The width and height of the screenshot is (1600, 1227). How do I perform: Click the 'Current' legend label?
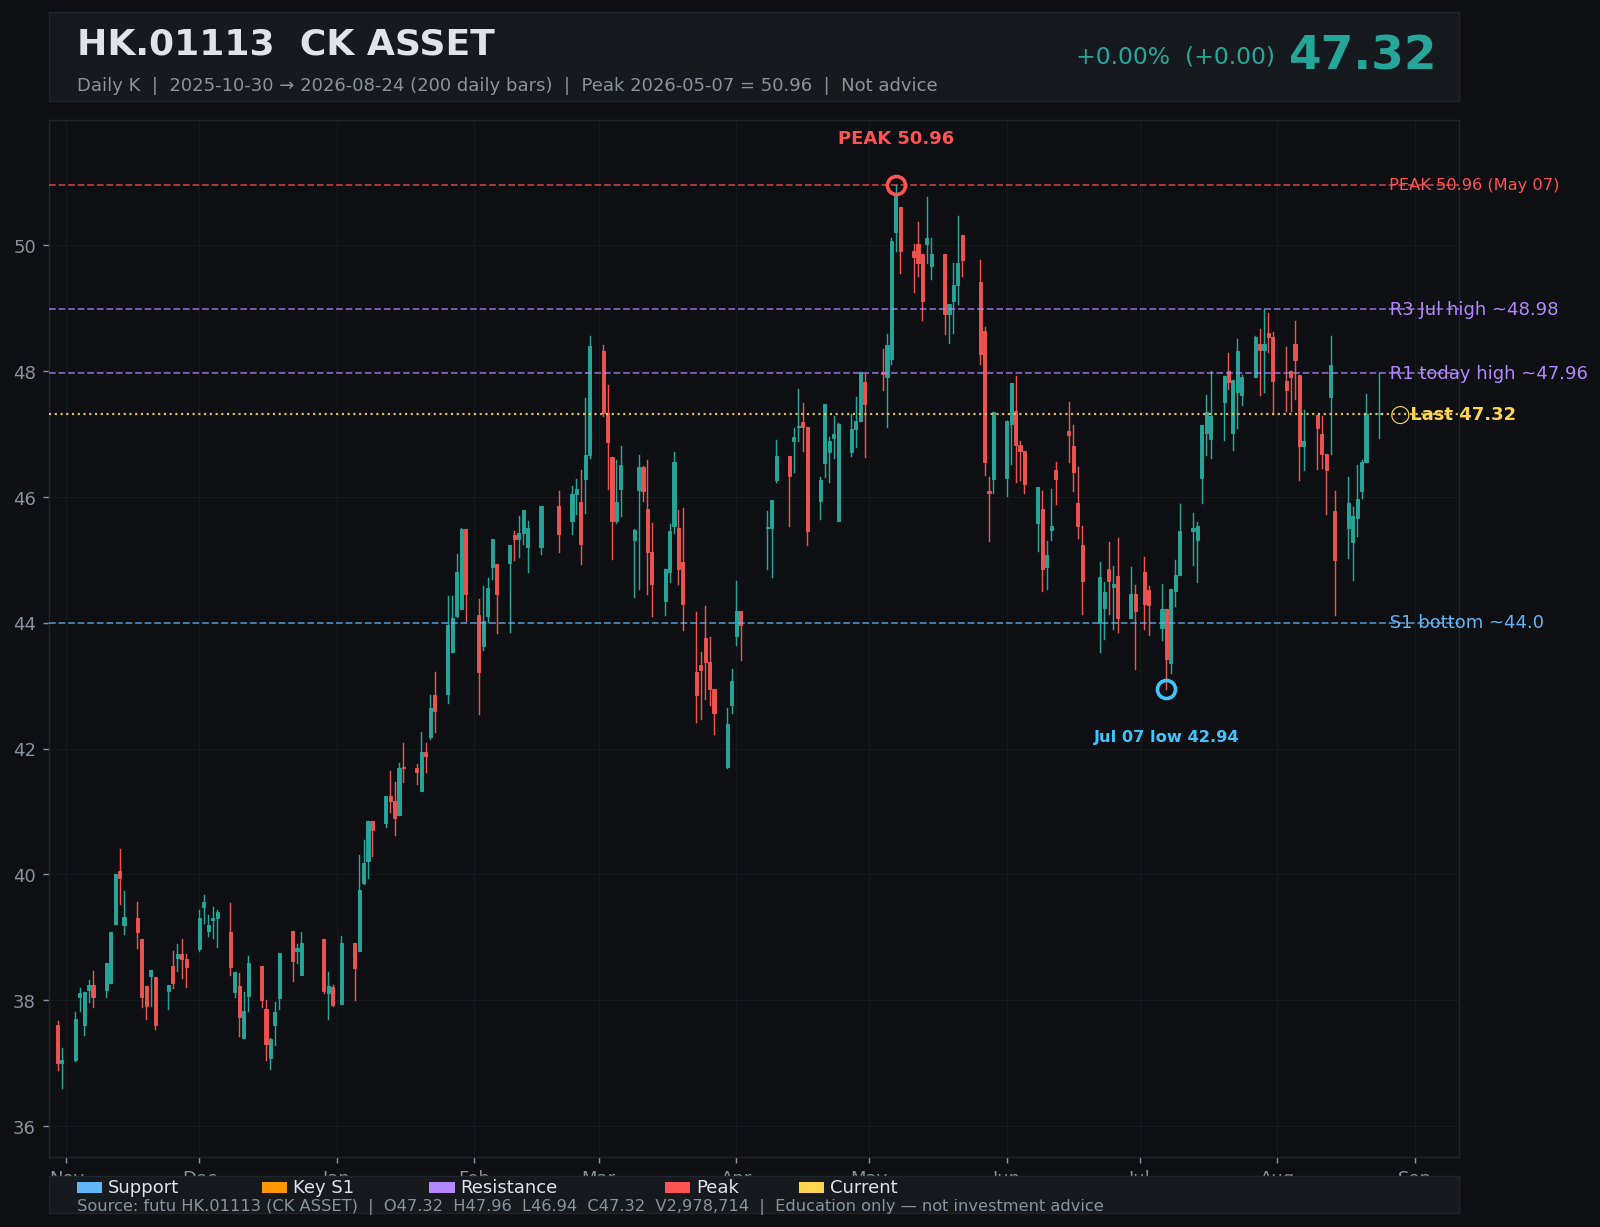click(864, 1188)
